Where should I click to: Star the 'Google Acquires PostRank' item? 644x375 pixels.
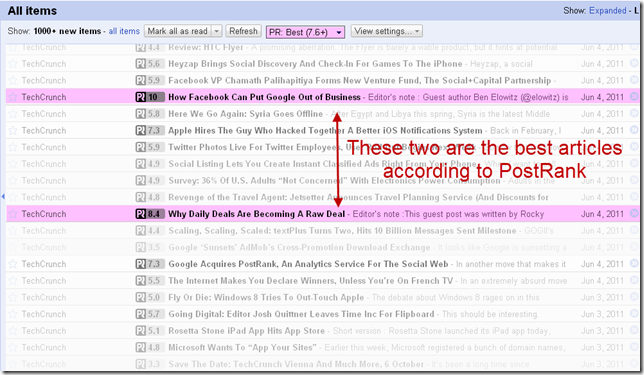pyautogui.click(x=13, y=264)
